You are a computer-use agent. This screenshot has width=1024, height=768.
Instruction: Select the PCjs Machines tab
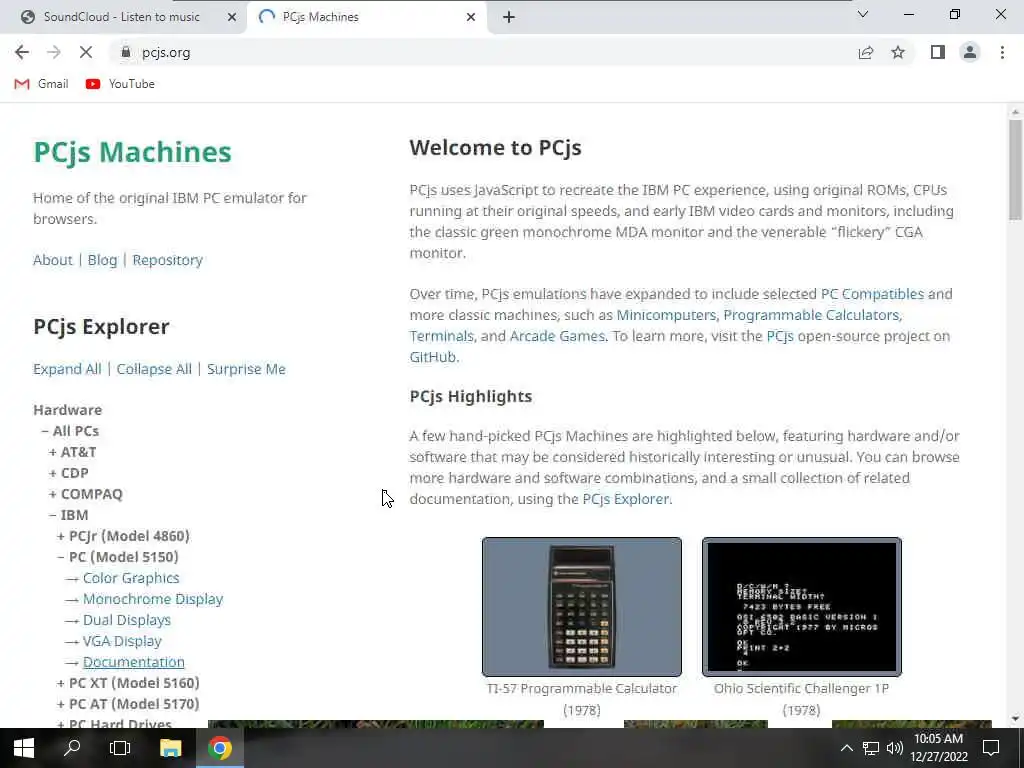click(x=366, y=17)
